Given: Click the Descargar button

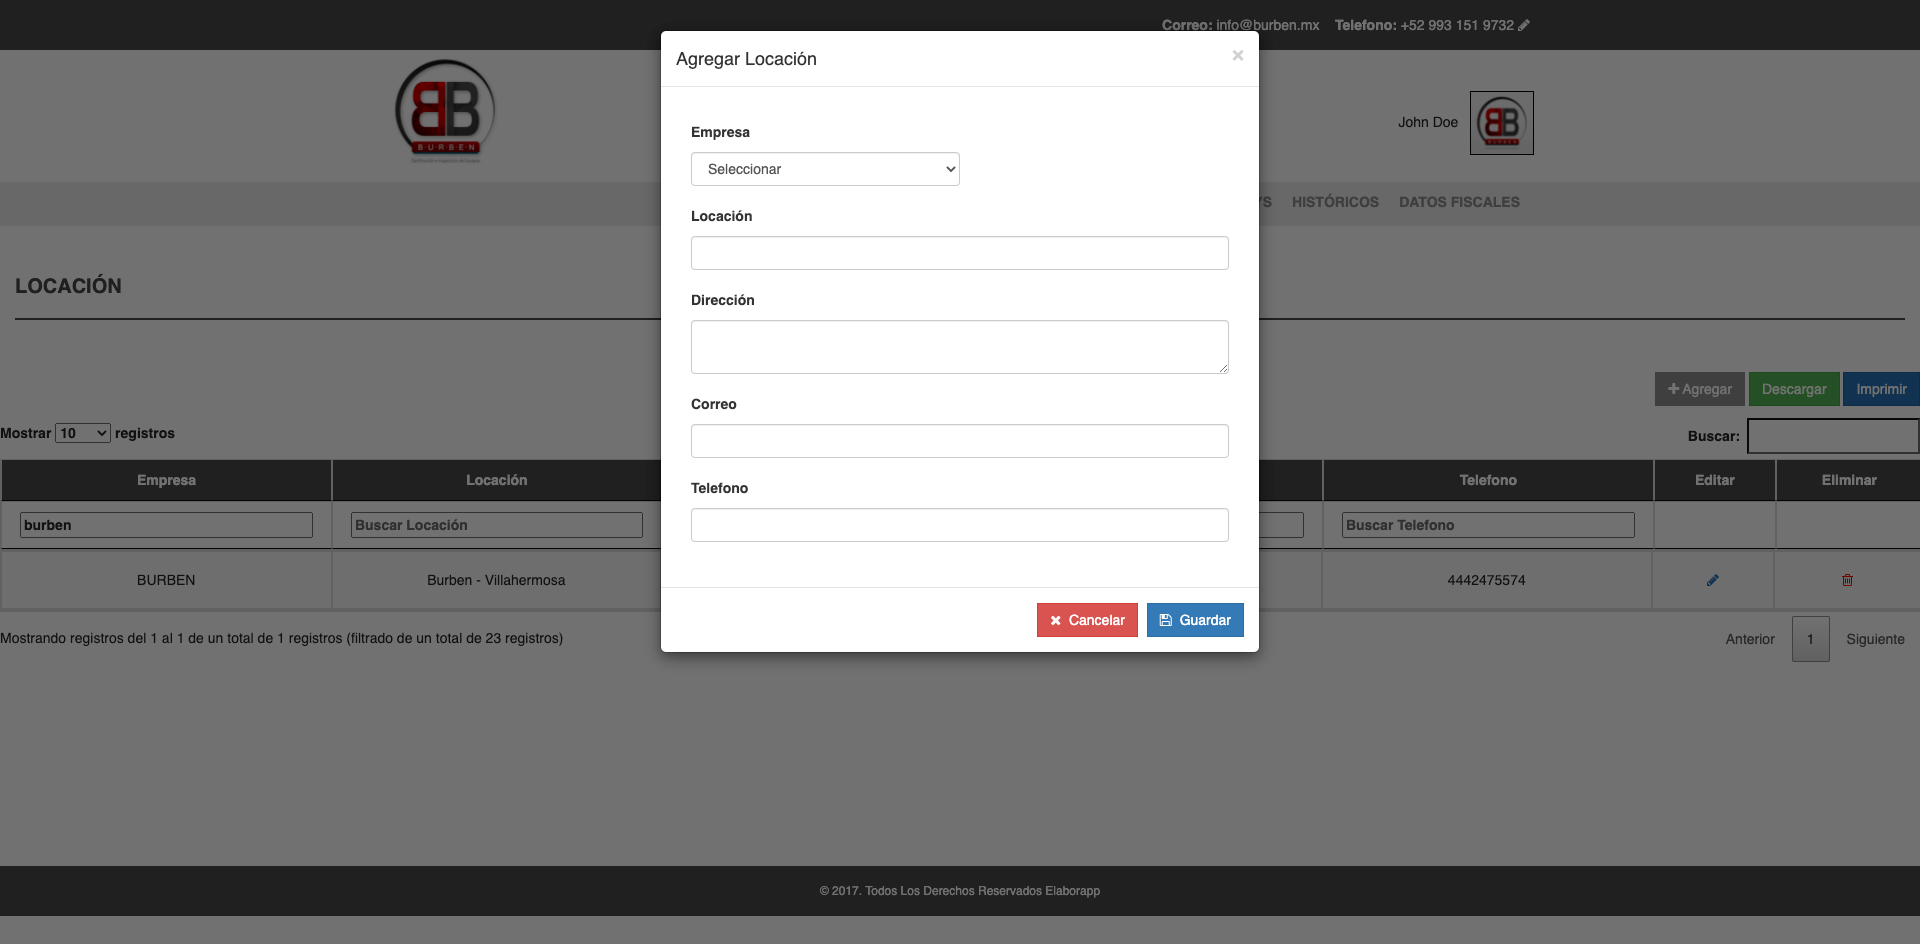Looking at the screenshot, I should pos(1793,389).
